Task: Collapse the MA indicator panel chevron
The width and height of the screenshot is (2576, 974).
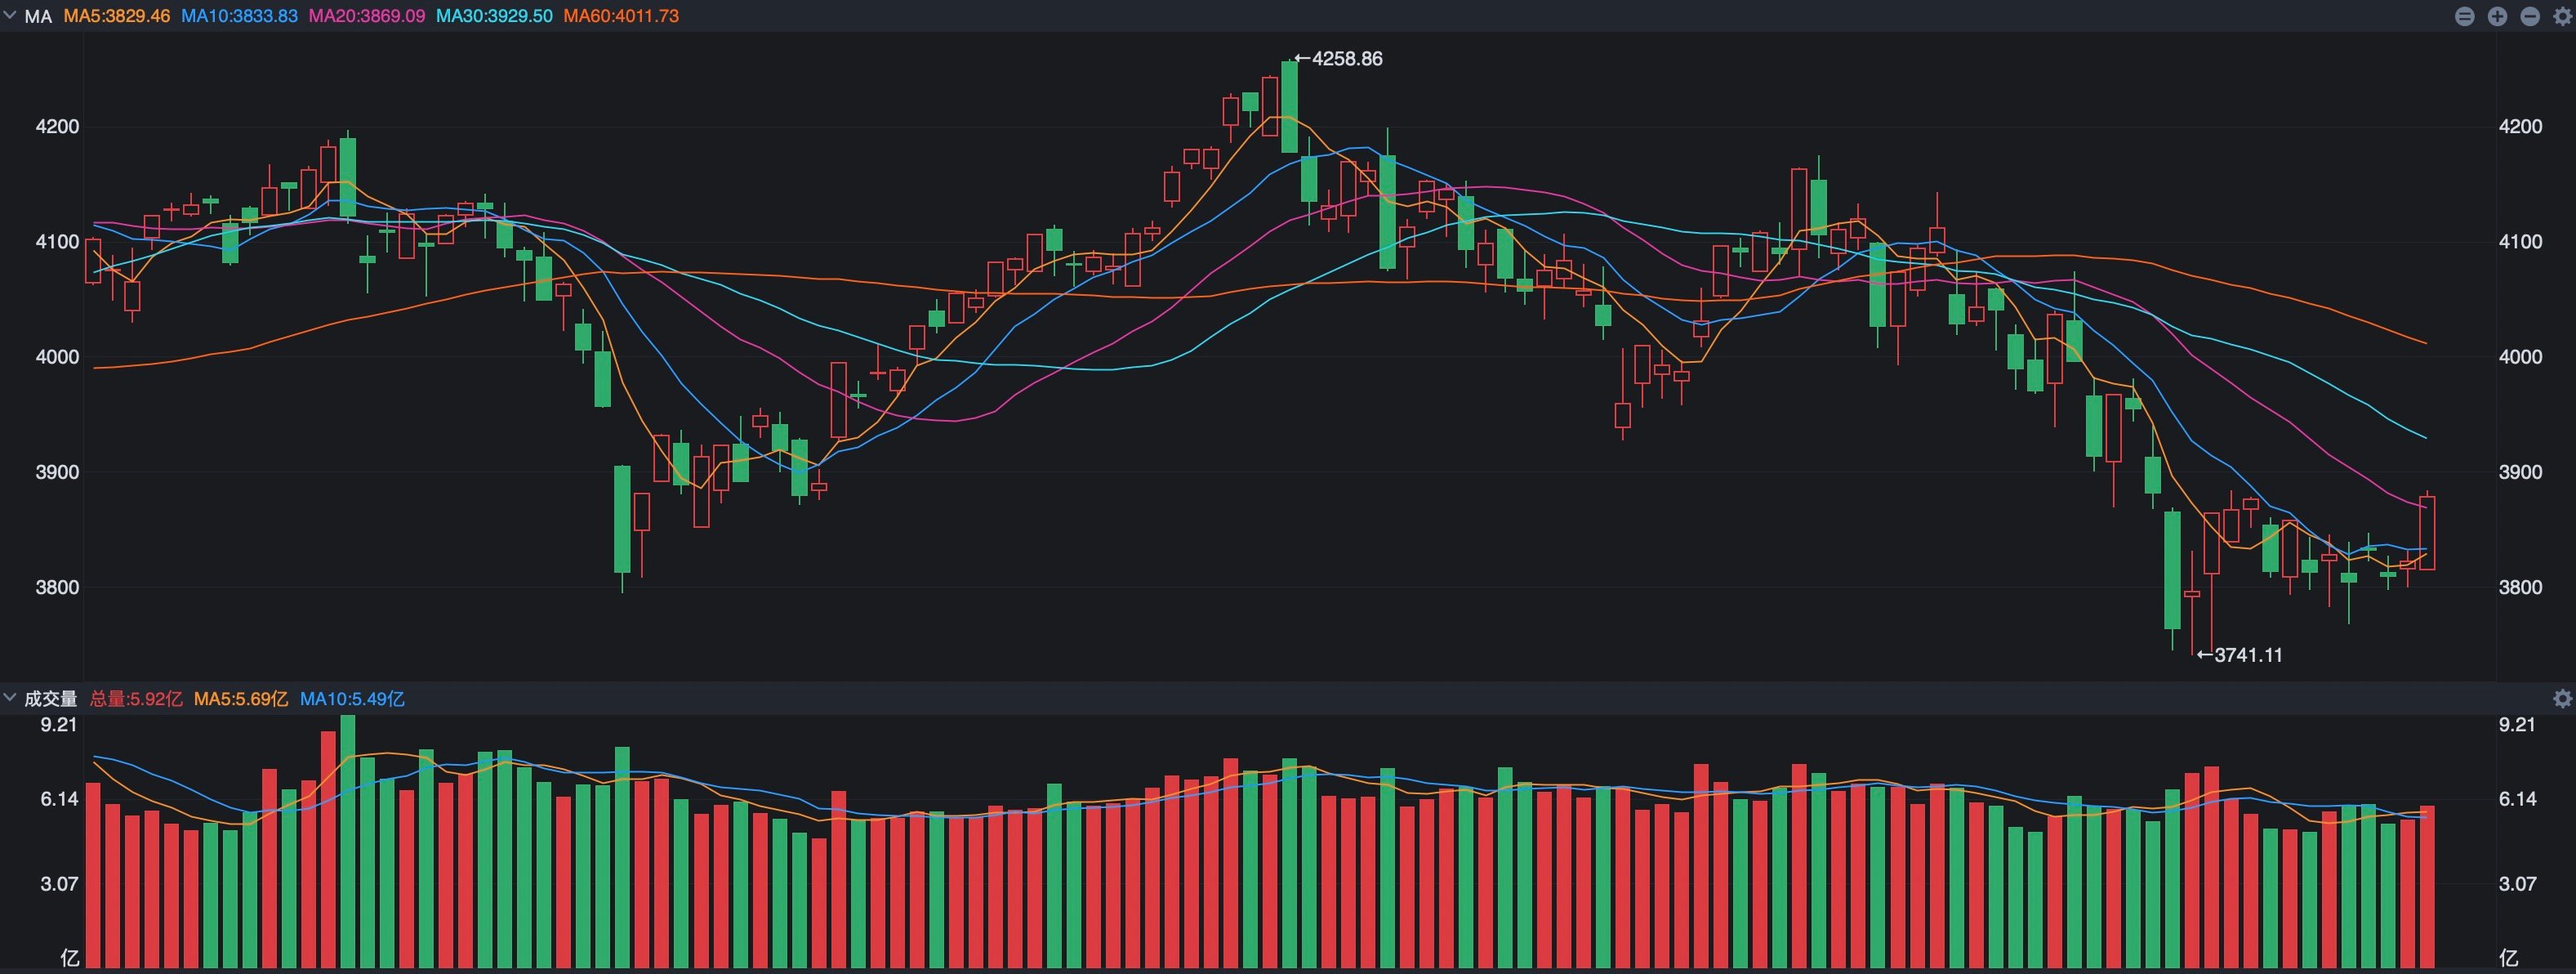Action: [10, 16]
